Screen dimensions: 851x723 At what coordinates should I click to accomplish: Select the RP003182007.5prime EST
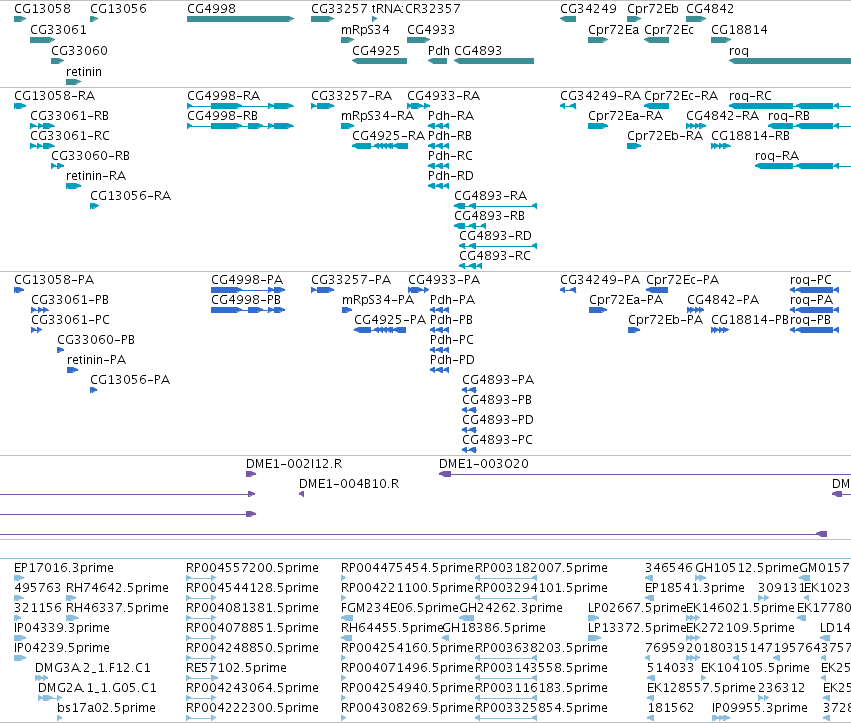[506, 578]
